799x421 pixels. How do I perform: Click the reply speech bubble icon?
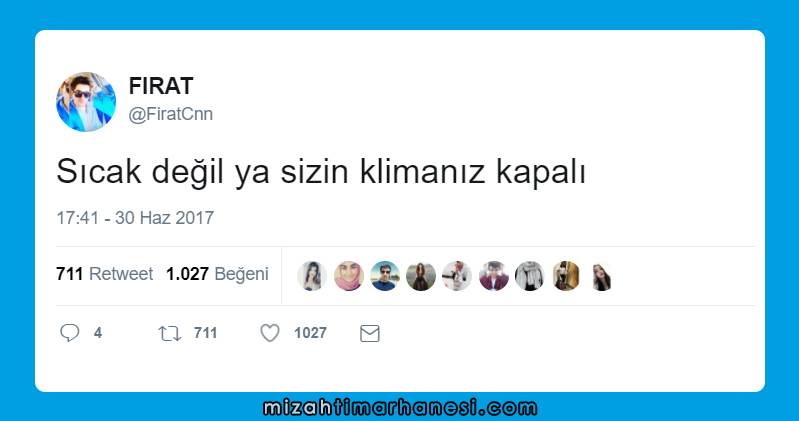[x=70, y=333]
